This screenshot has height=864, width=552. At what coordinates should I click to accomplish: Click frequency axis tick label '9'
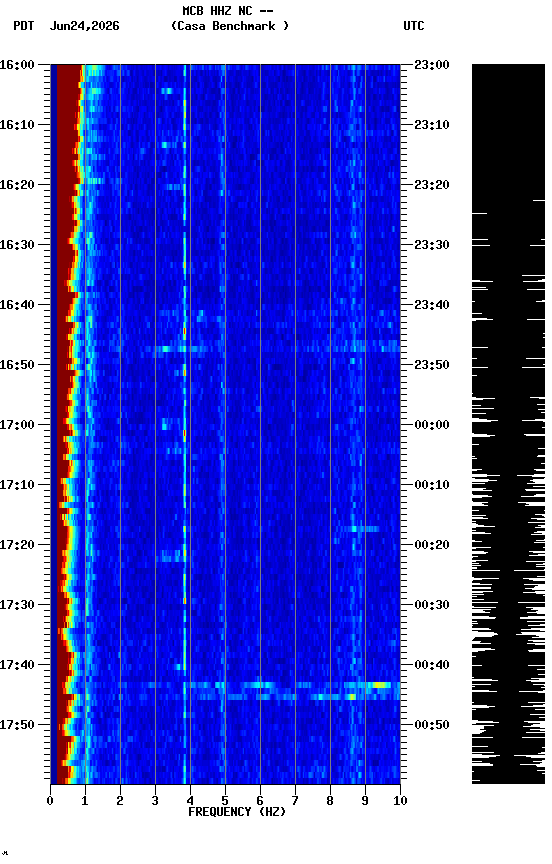pos(365,801)
